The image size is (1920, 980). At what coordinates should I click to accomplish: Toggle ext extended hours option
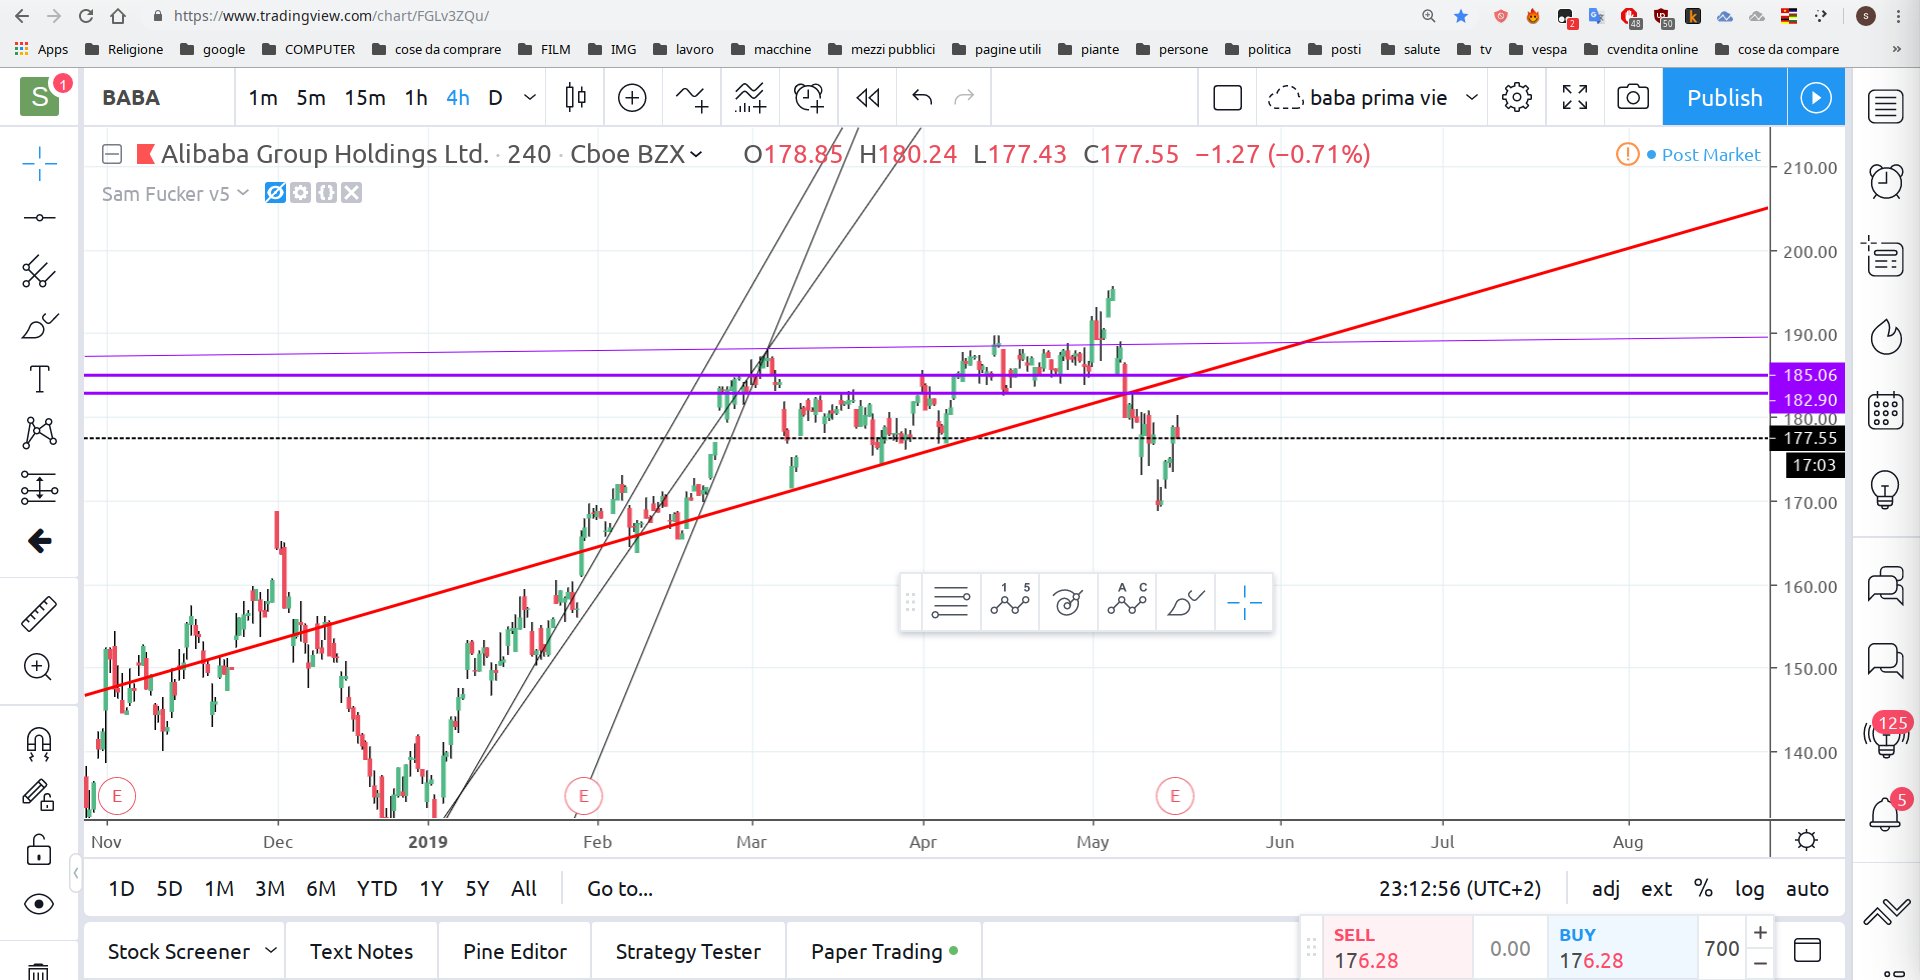(x=1656, y=888)
